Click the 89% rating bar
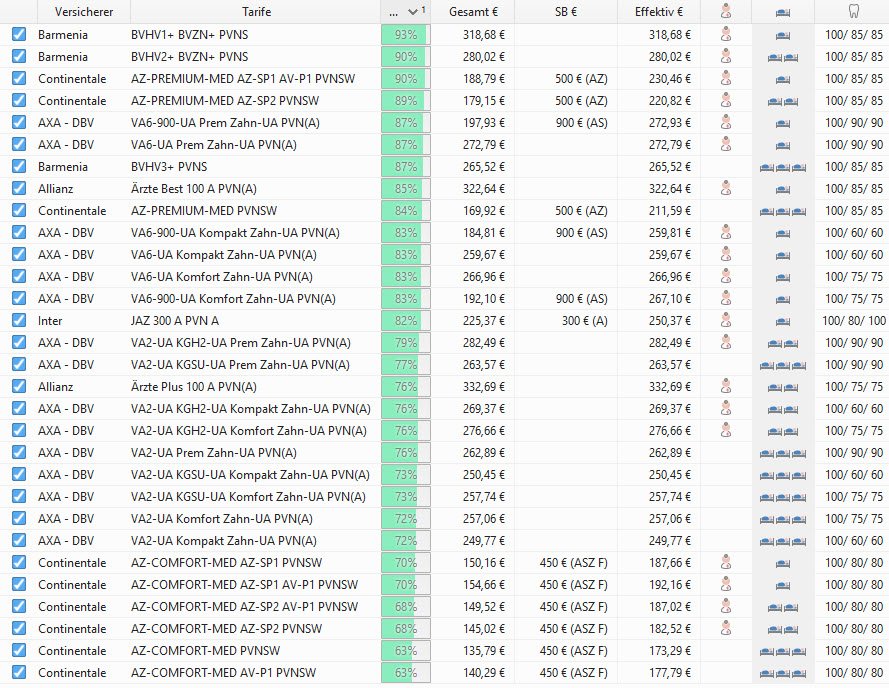The image size is (889, 688). (405, 100)
